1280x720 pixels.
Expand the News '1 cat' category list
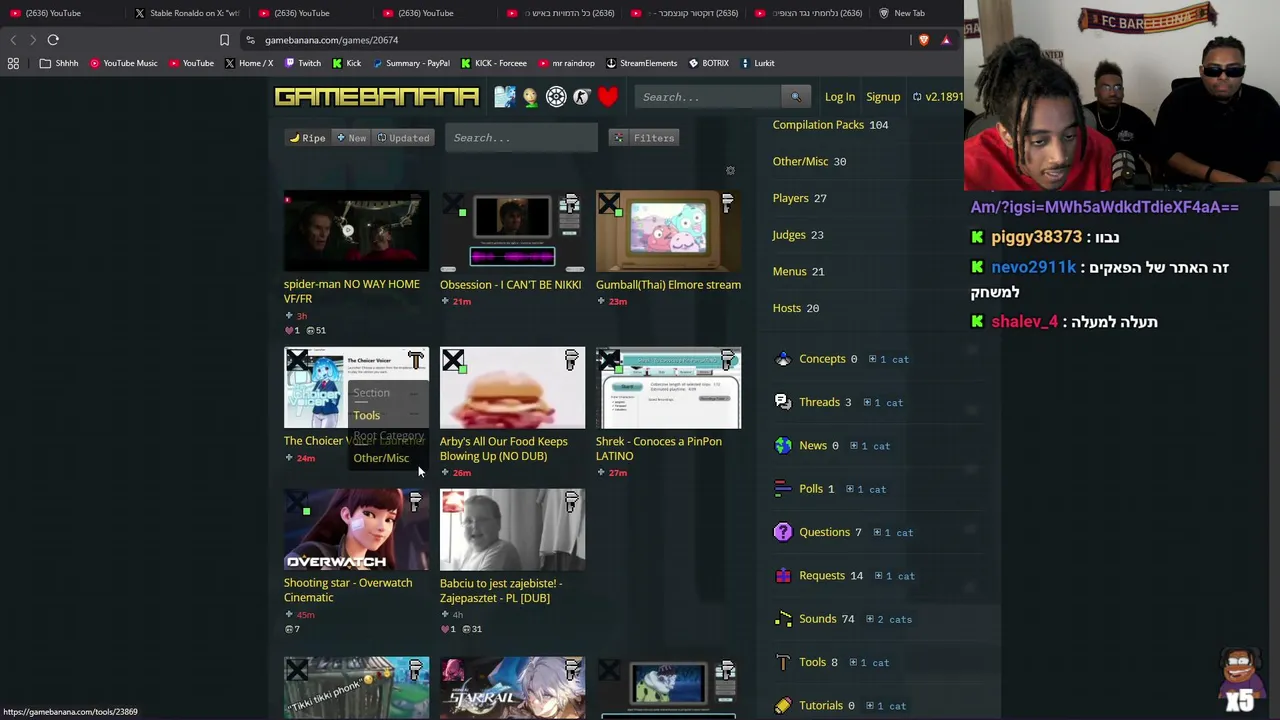click(869, 446)
